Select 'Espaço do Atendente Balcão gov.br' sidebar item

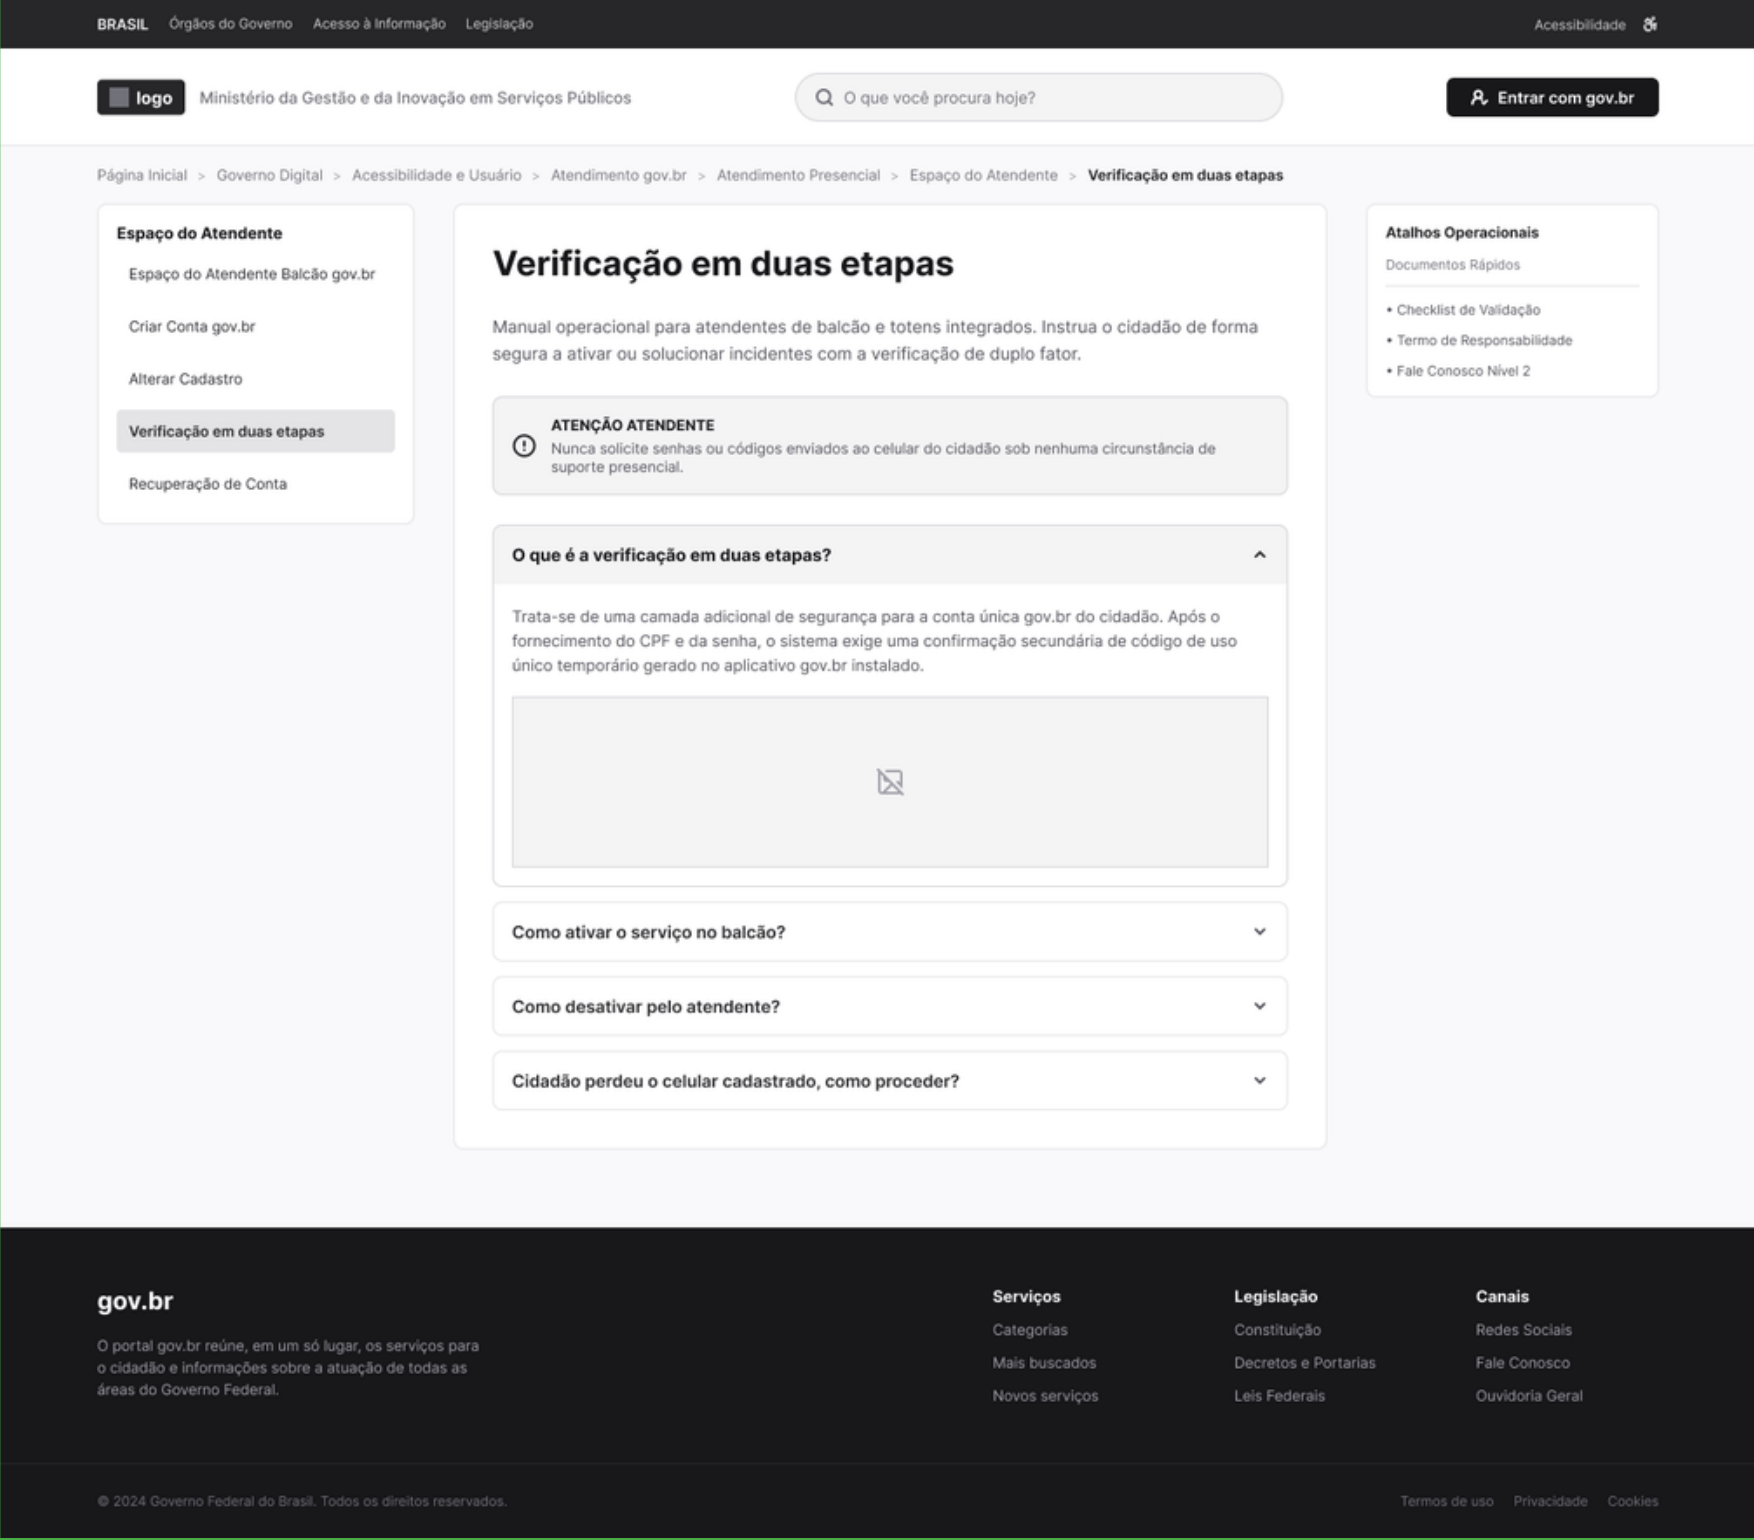click(x=255, y=274)
